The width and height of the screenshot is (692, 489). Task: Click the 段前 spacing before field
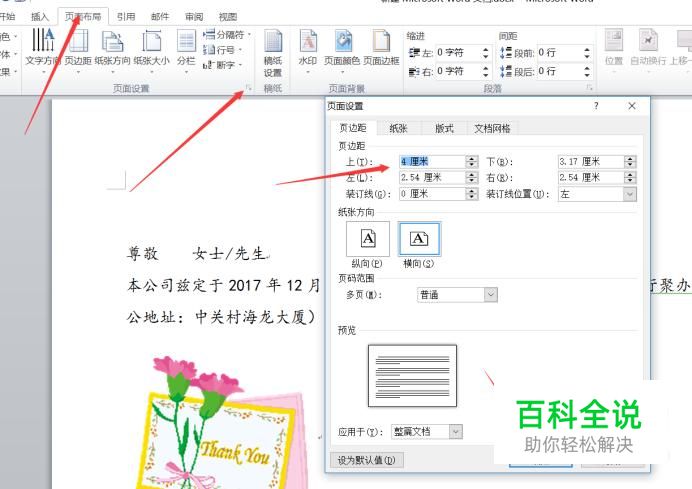click(x=559, y=53)
